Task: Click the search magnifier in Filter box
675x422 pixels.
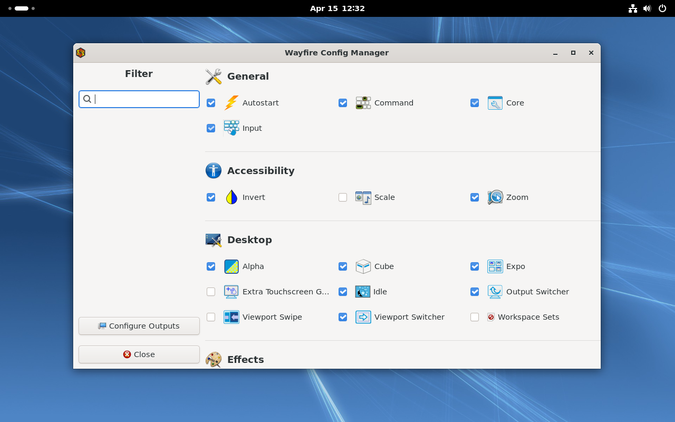Action: pos(87,99)
